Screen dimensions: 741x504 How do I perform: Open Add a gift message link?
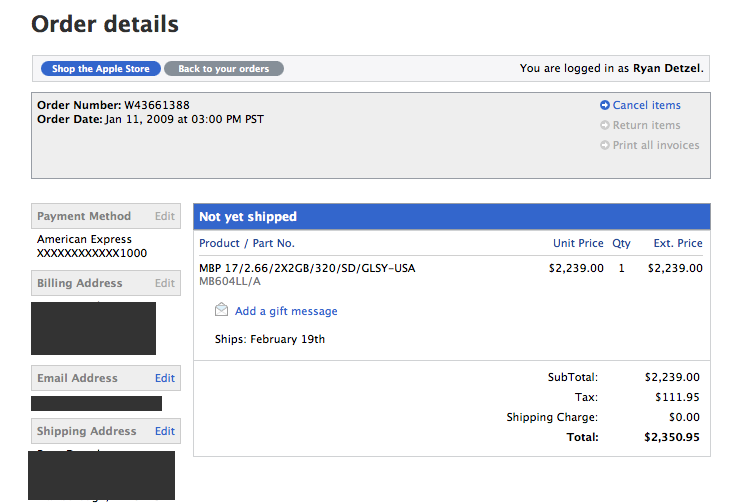point(286,311)
